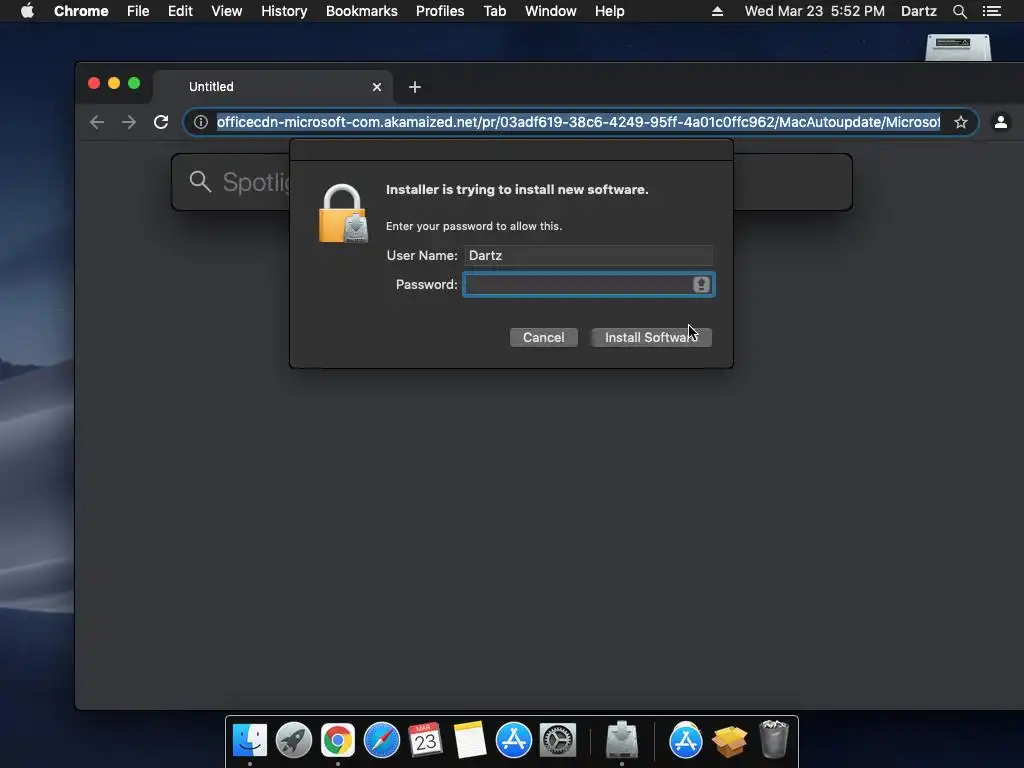Open Safari from the Dock
The width and height of the screenshot is (1024, 768).
[x=381, y=741]
